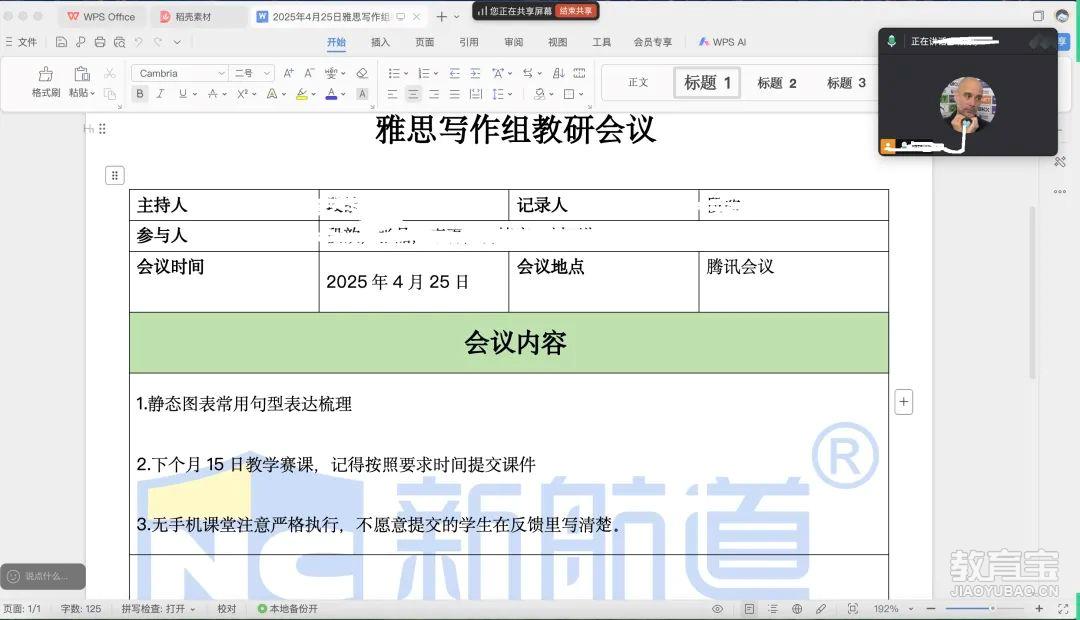Open the numbered list dropdown arrow
Image resolution: width=1080 pixels, height=620 pixels.
pos(436,73)
